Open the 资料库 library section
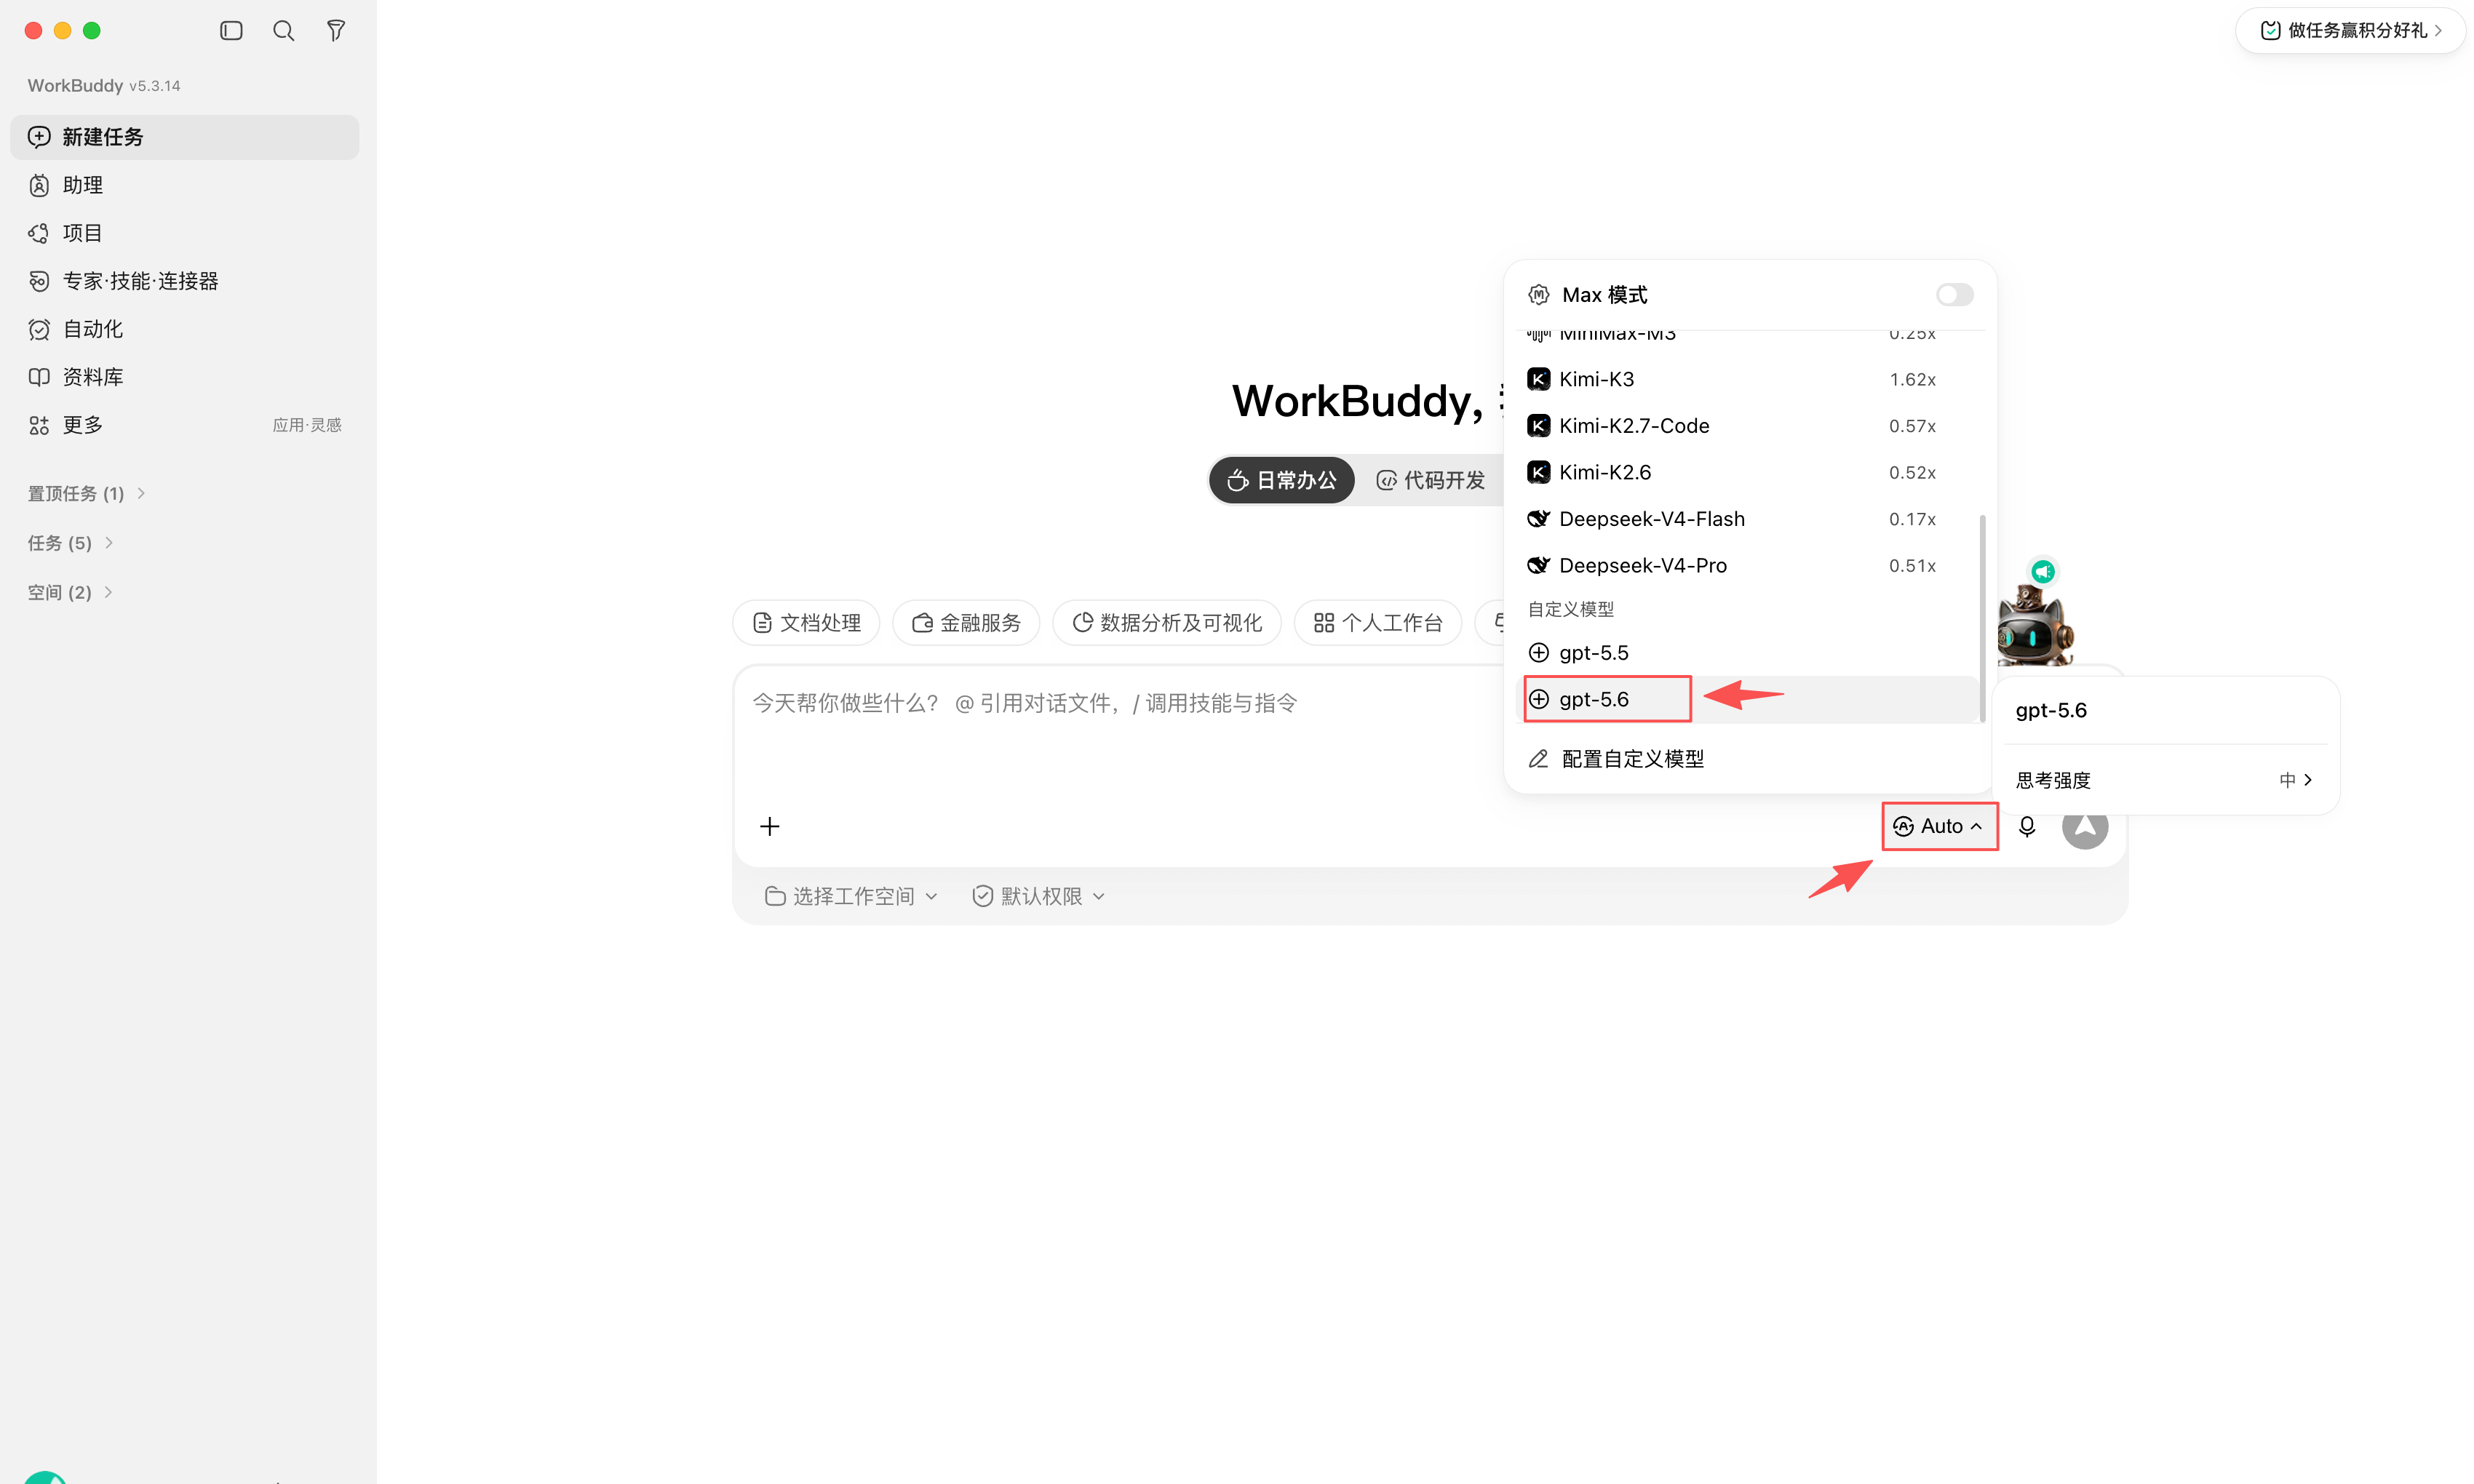 click(x=184, y=377)
